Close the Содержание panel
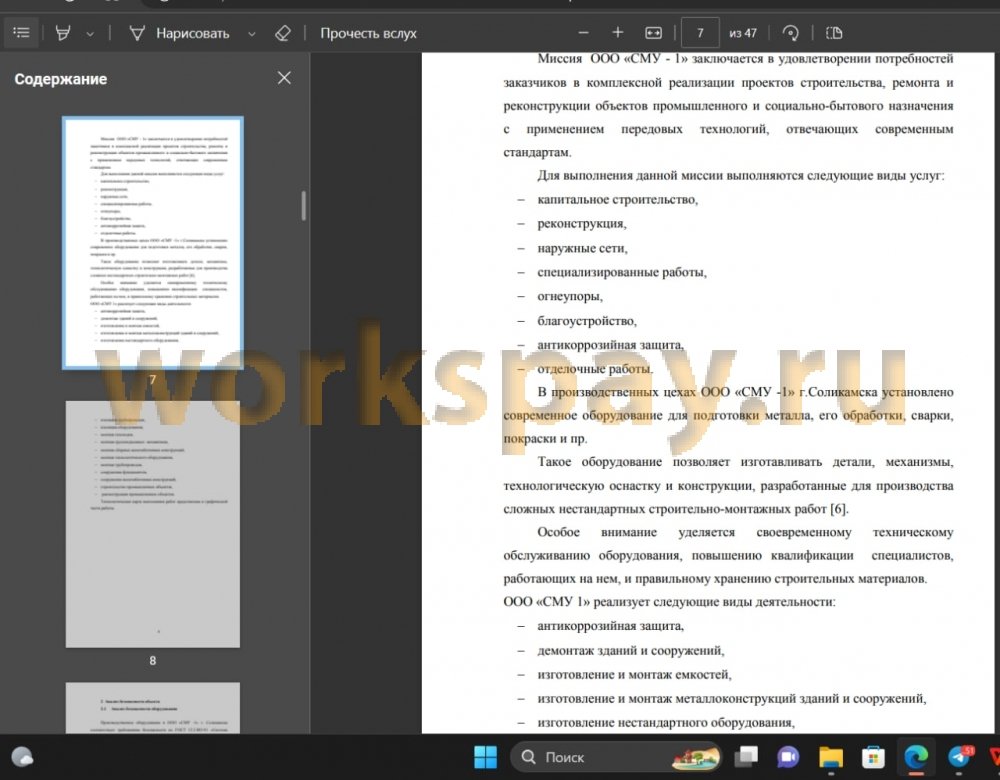 point(284,78)
